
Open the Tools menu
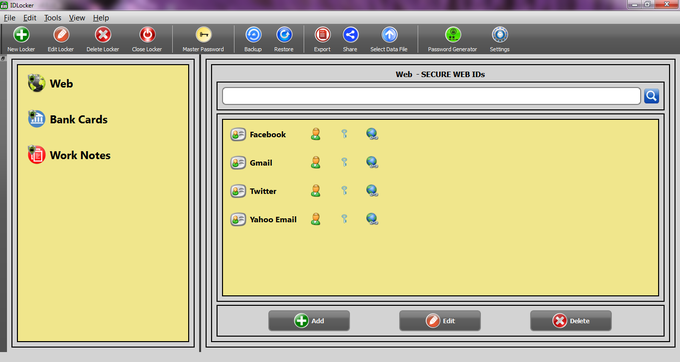52,18
